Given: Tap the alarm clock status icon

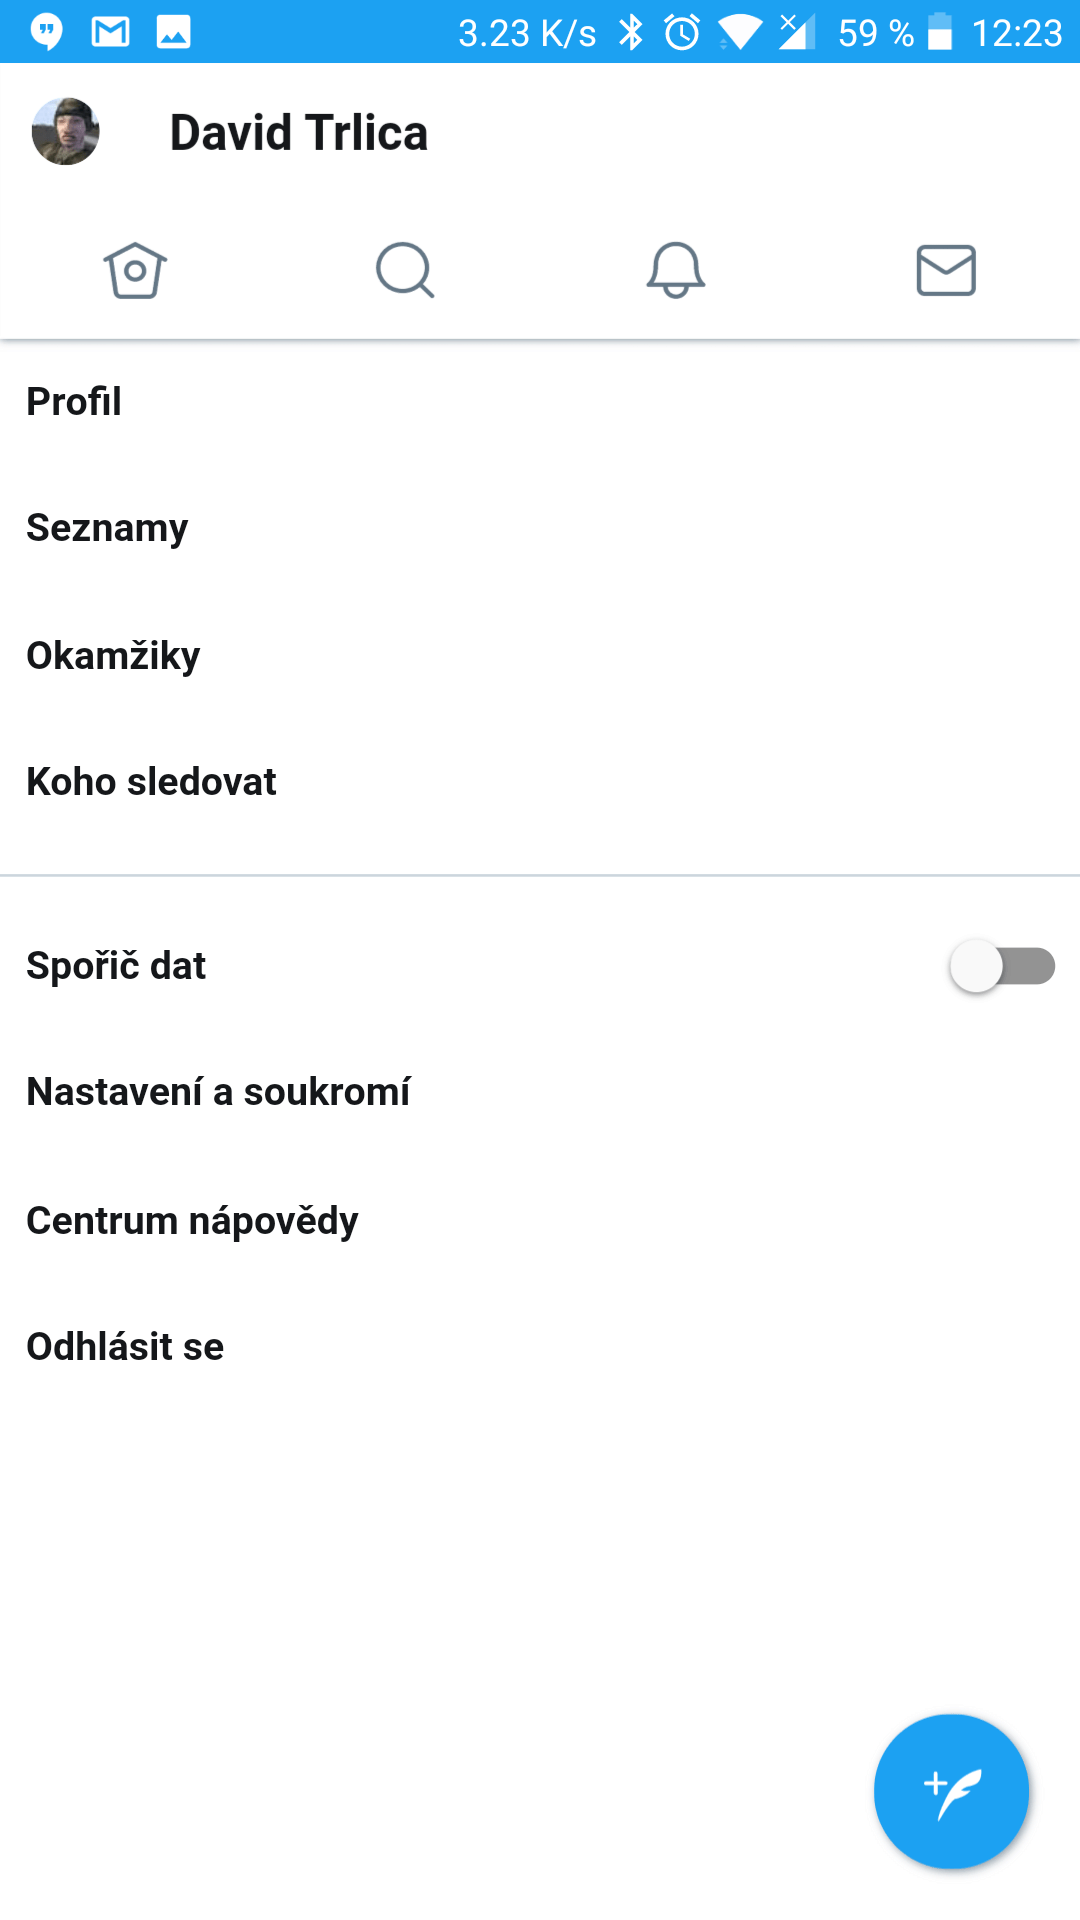Looking at the screenshot, I should pyautogui.click(x=682, y=32).
